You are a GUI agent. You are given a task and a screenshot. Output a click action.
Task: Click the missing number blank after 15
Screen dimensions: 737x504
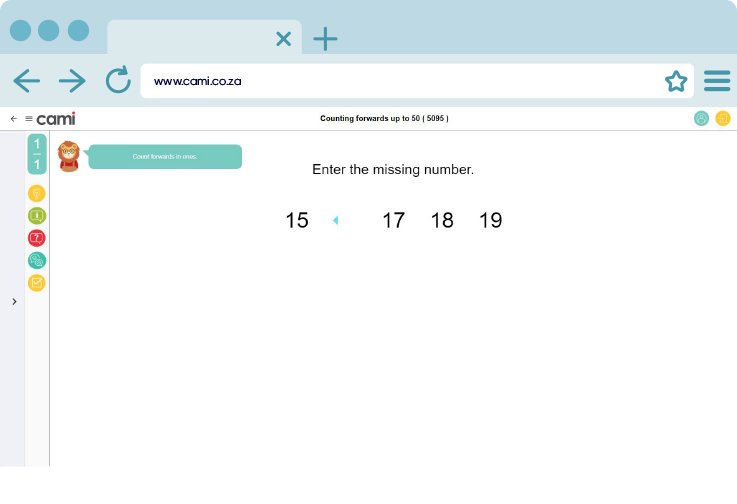pos(345,221)
